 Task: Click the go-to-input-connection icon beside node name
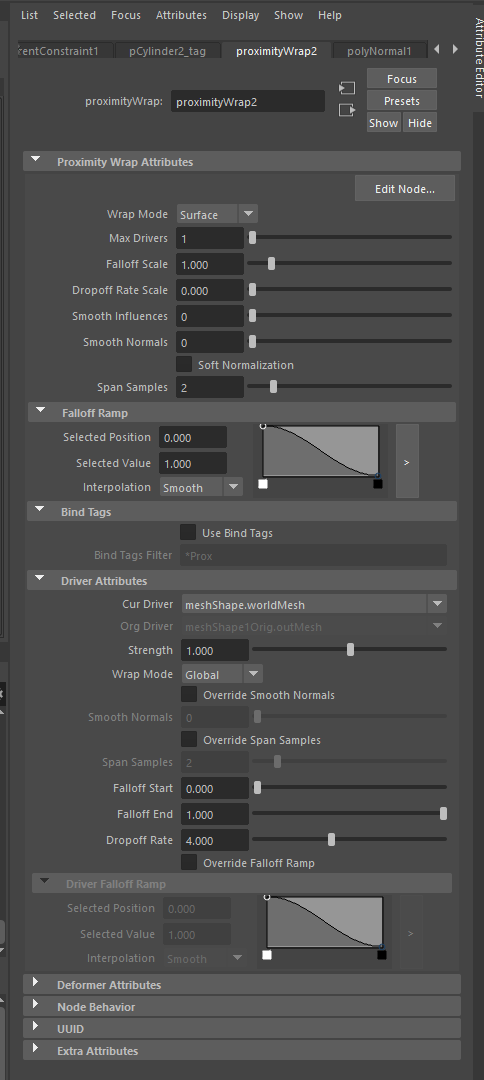[347, 88]
